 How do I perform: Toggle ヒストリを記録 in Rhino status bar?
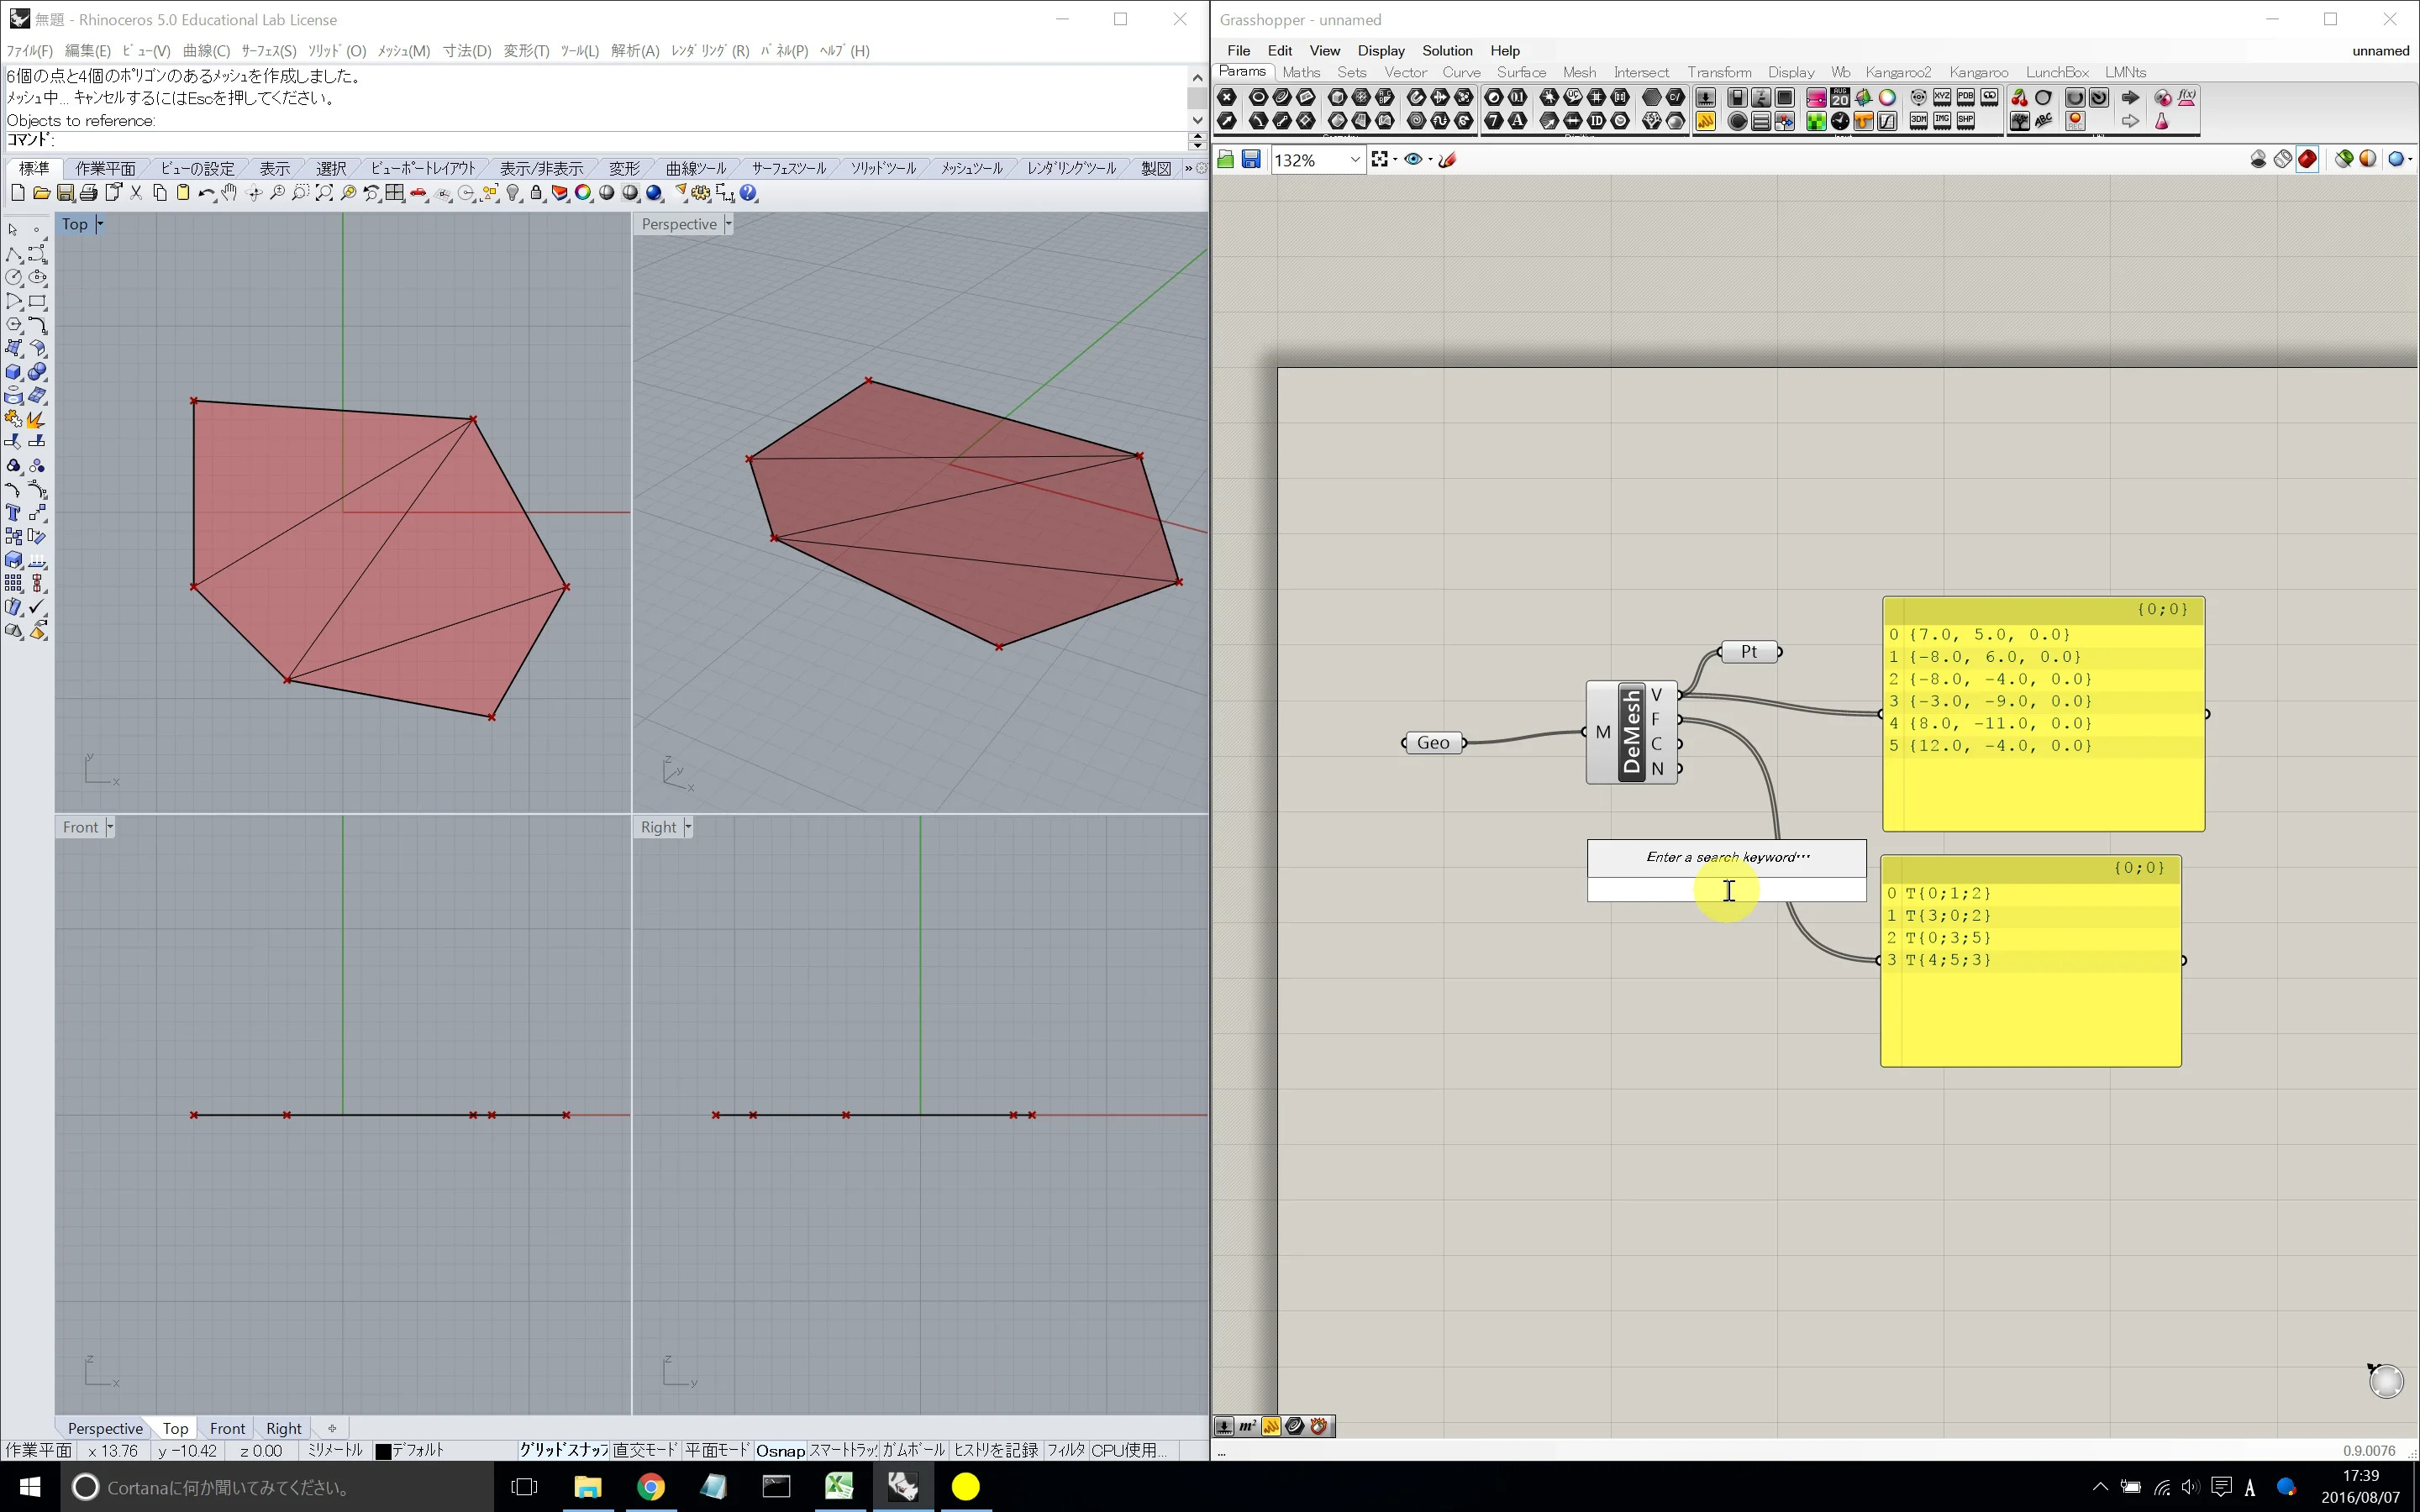(x=995, y=1450)
